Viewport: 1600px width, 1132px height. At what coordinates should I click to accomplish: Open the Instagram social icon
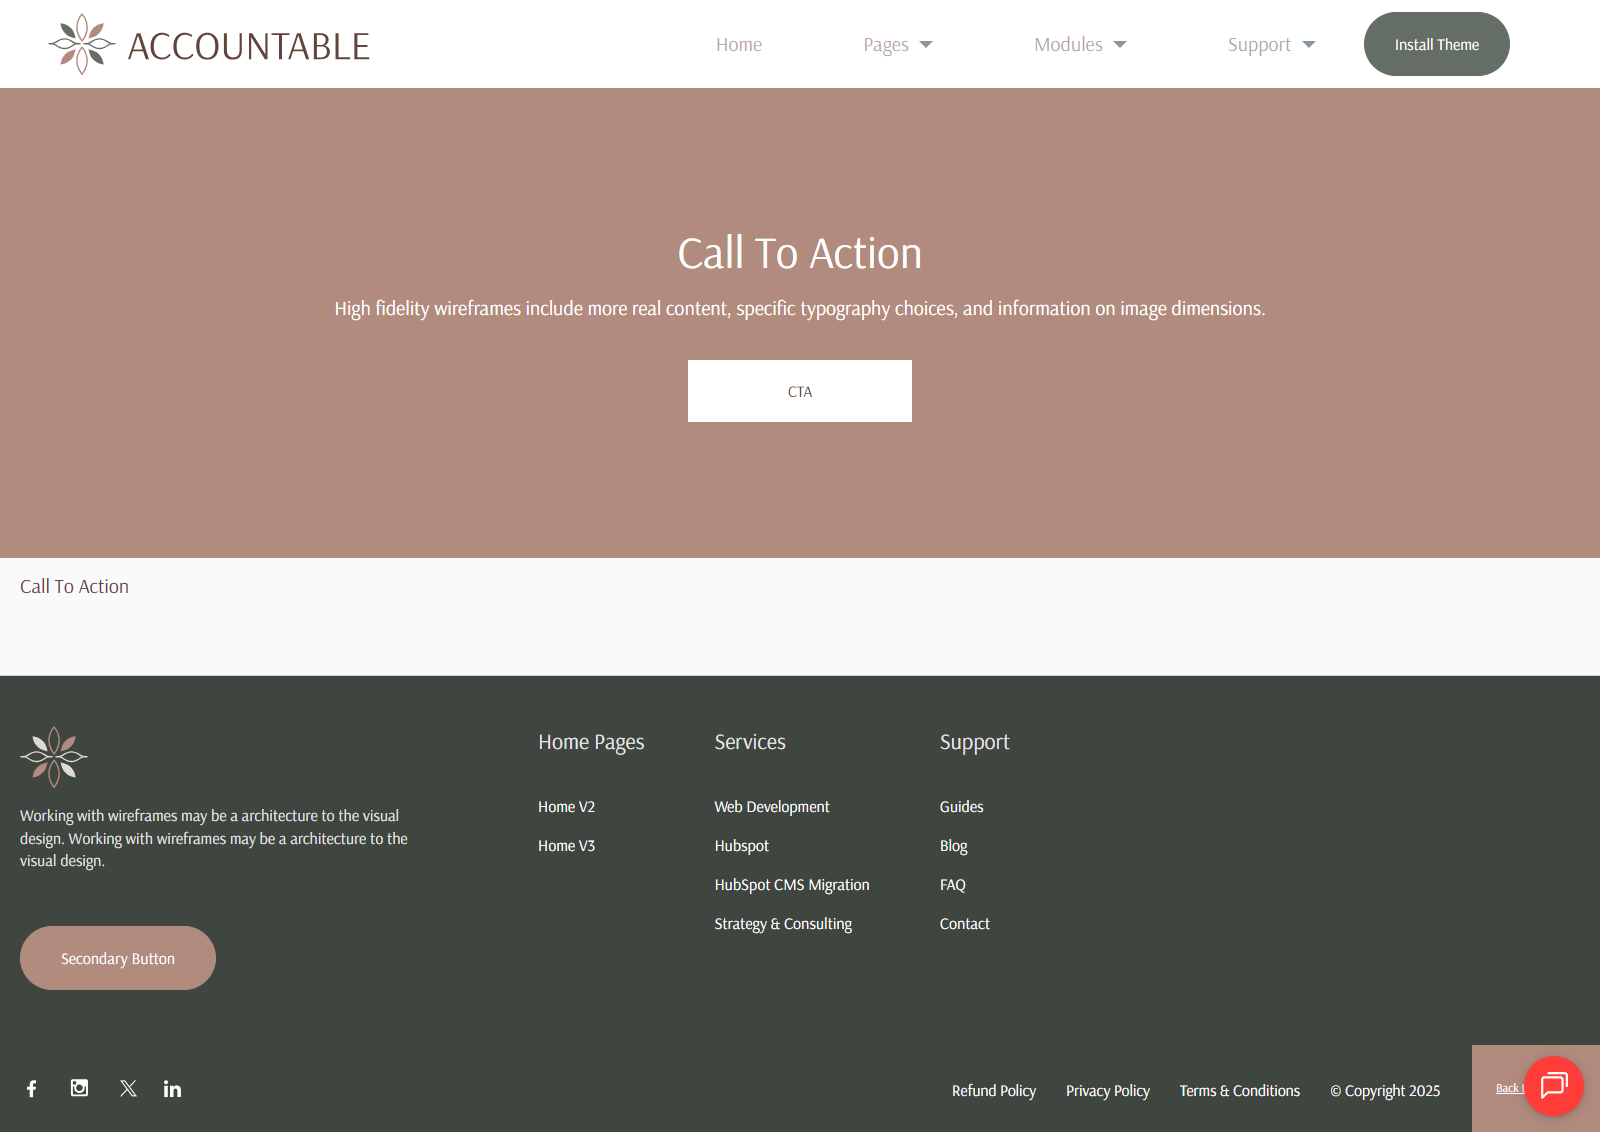[80, 1088]
